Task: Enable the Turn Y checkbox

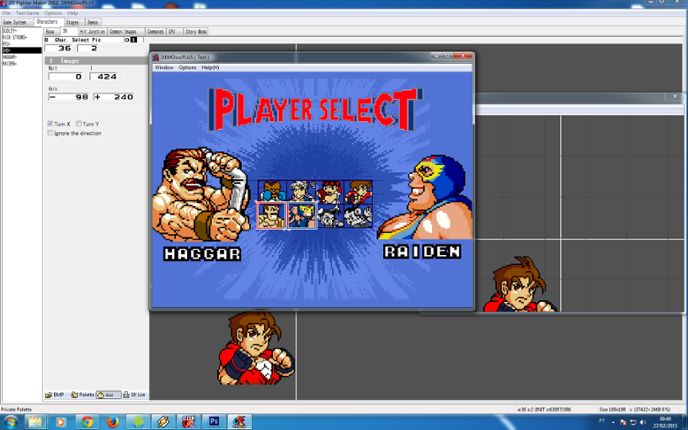Action: 79,124
